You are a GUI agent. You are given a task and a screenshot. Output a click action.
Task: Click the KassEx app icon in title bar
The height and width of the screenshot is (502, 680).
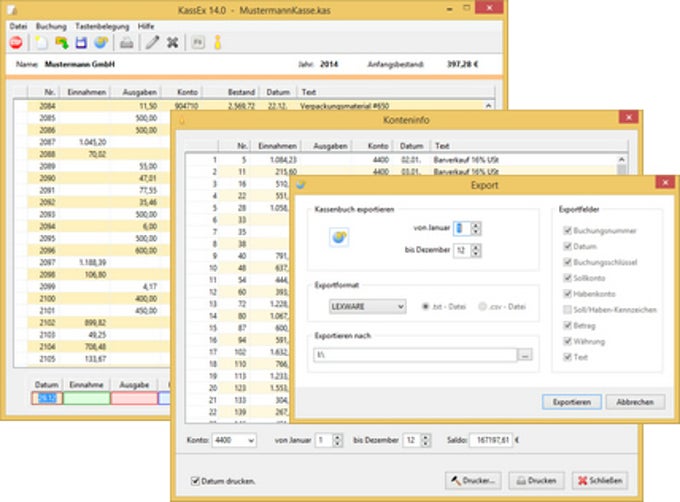12,10
